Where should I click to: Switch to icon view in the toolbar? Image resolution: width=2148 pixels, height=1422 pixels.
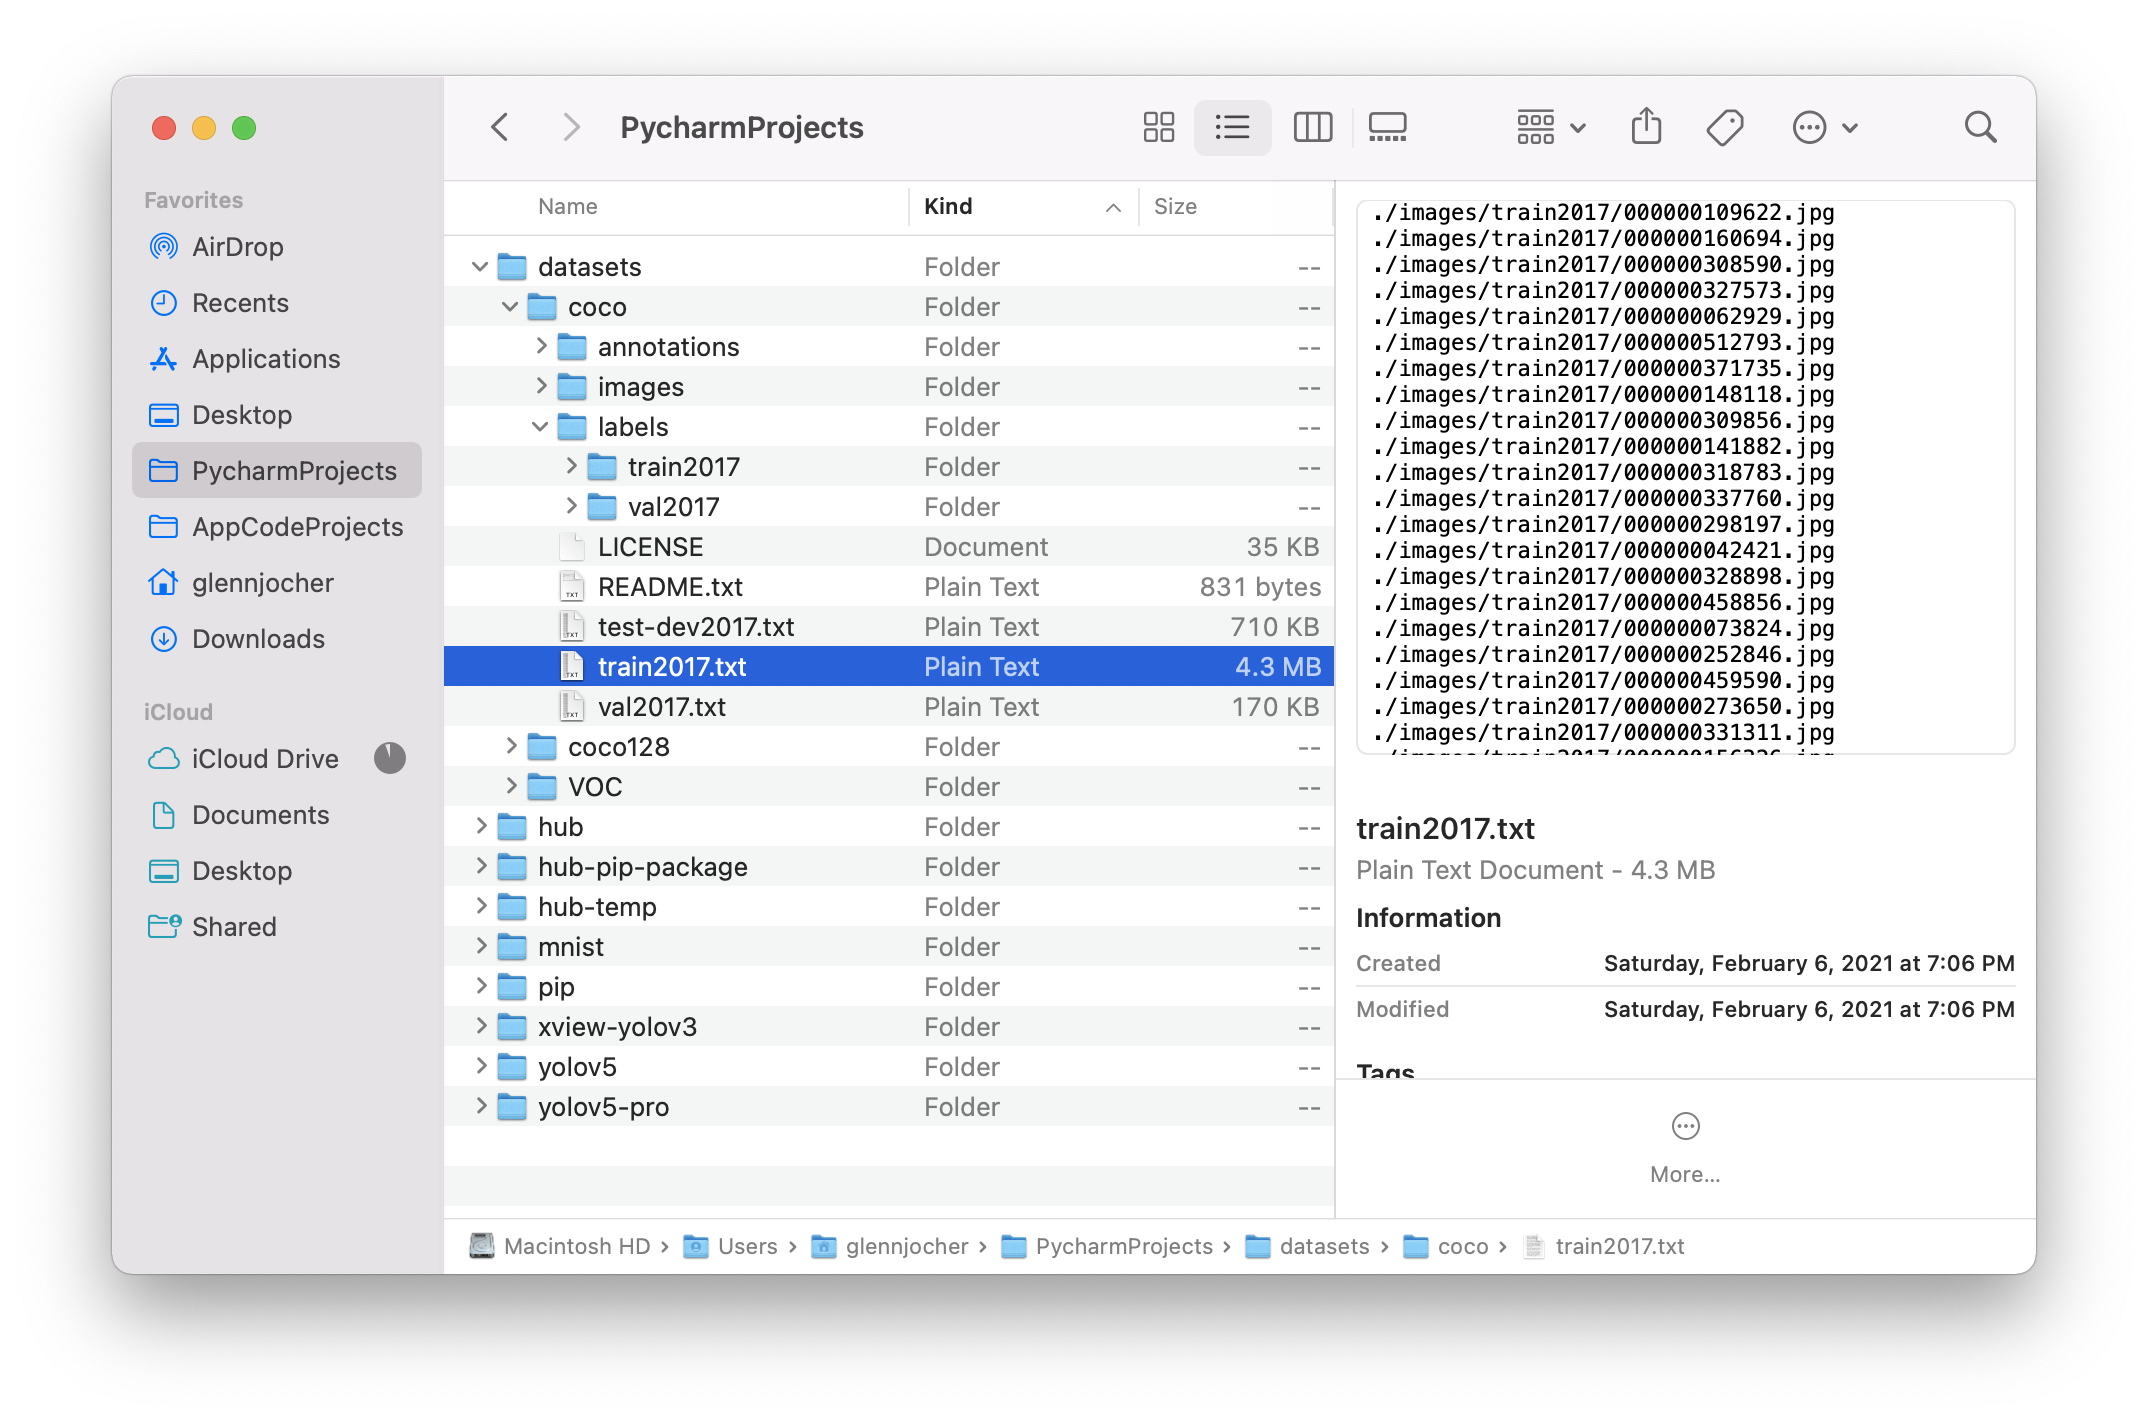pos(1158,127)
